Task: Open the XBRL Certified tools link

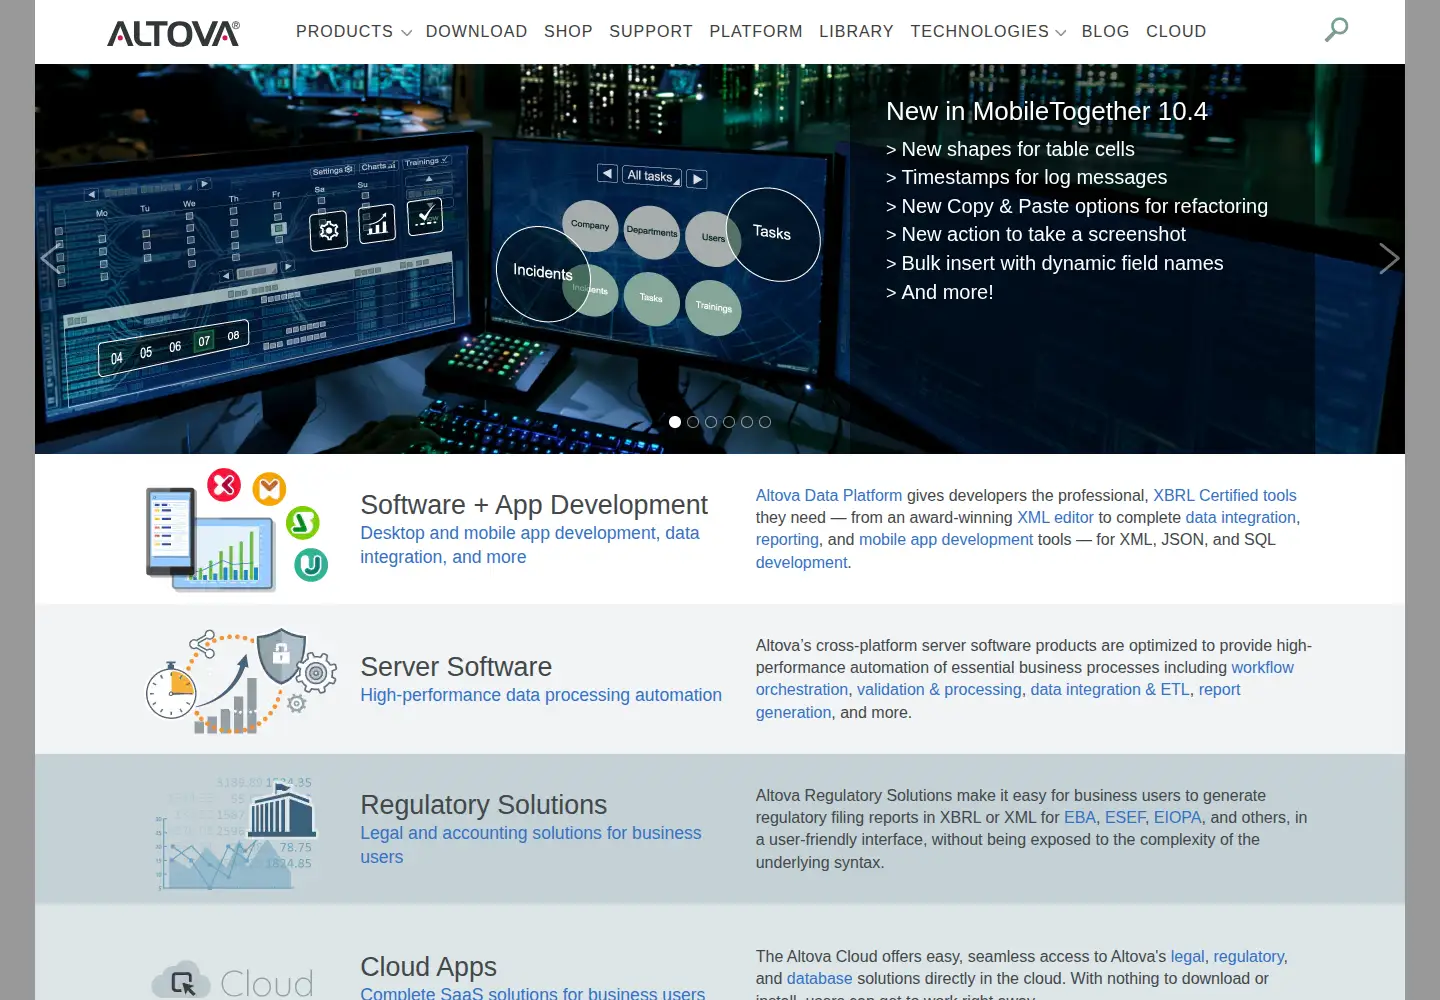Action: [x=1225, y=495]
